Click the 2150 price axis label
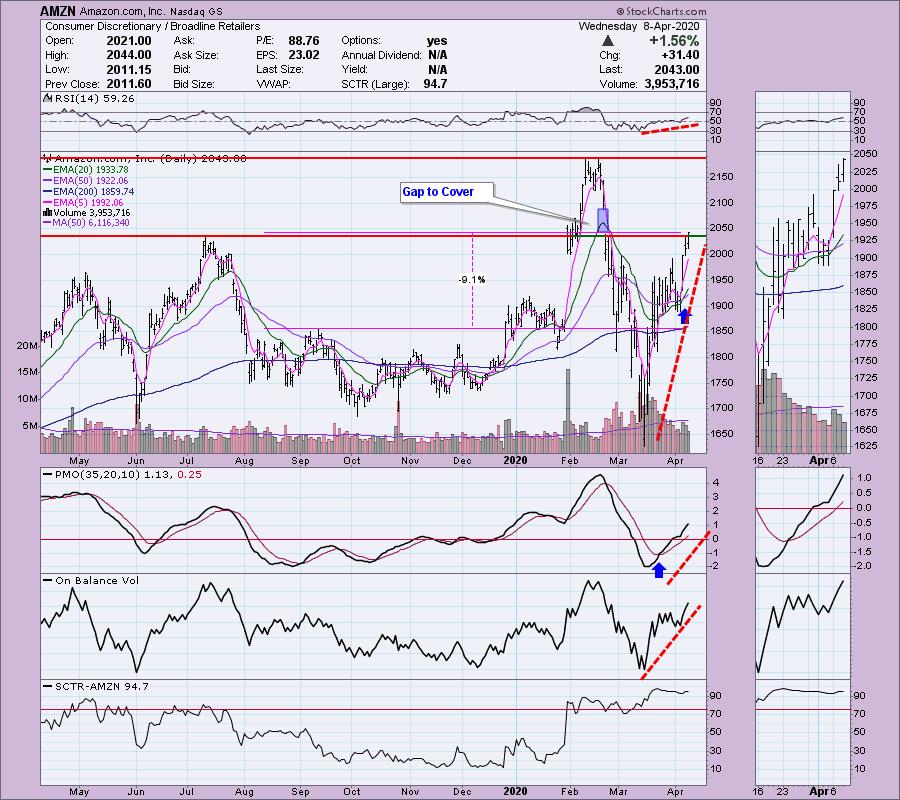This screenshot has width=900, height=800. click(721, 177)
